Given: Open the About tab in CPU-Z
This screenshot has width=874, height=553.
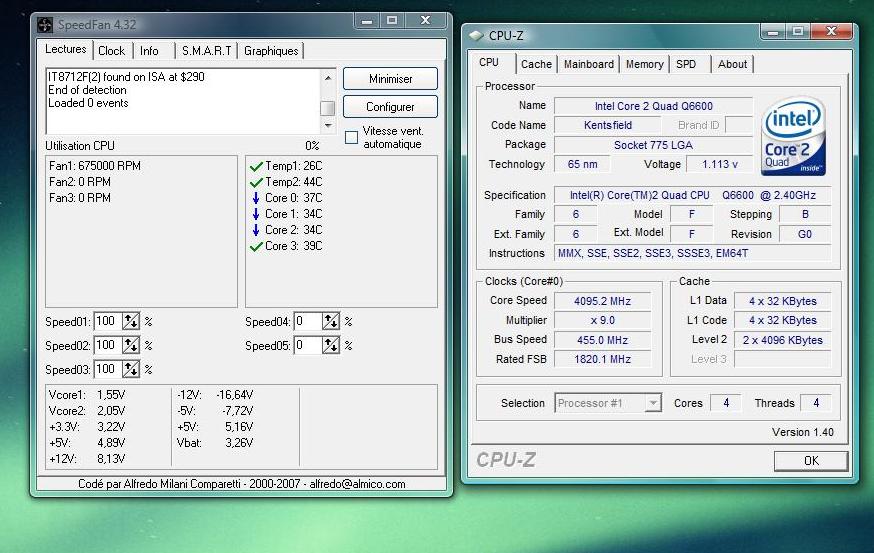Looking at the screenshot, I should pos(732,64).
